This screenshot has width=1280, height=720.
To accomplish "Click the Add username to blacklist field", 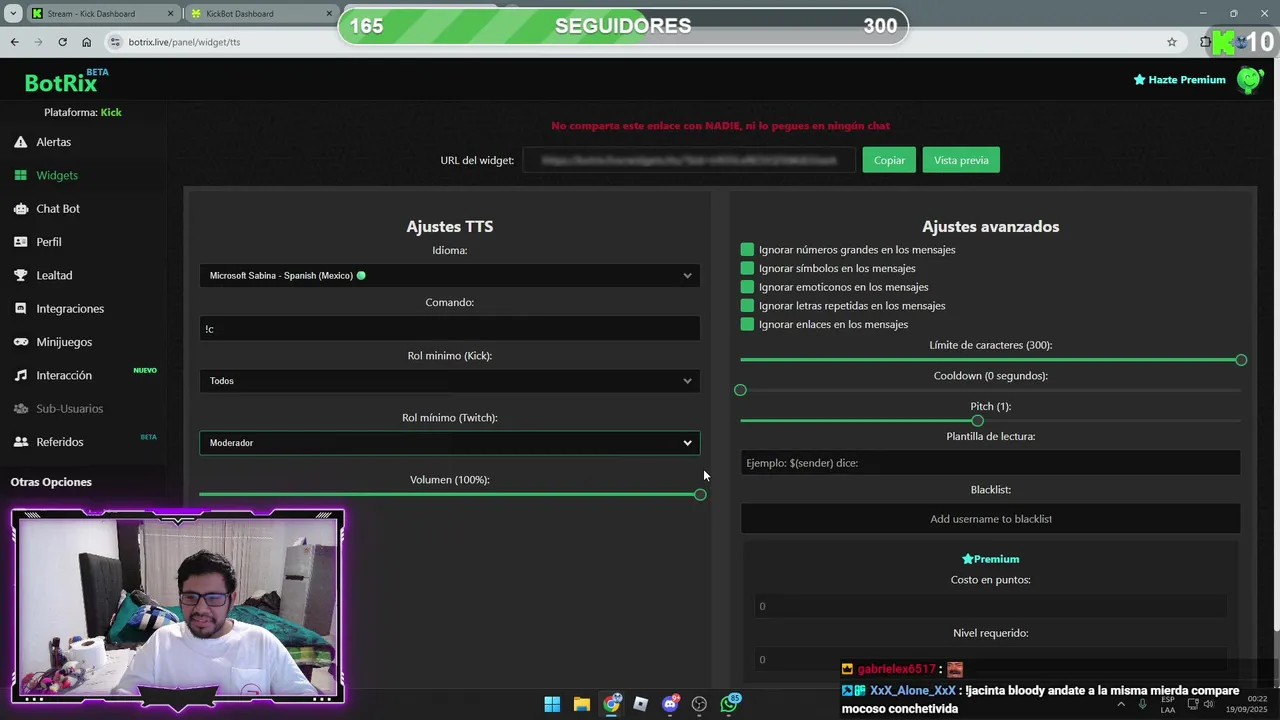I will 990,519.
